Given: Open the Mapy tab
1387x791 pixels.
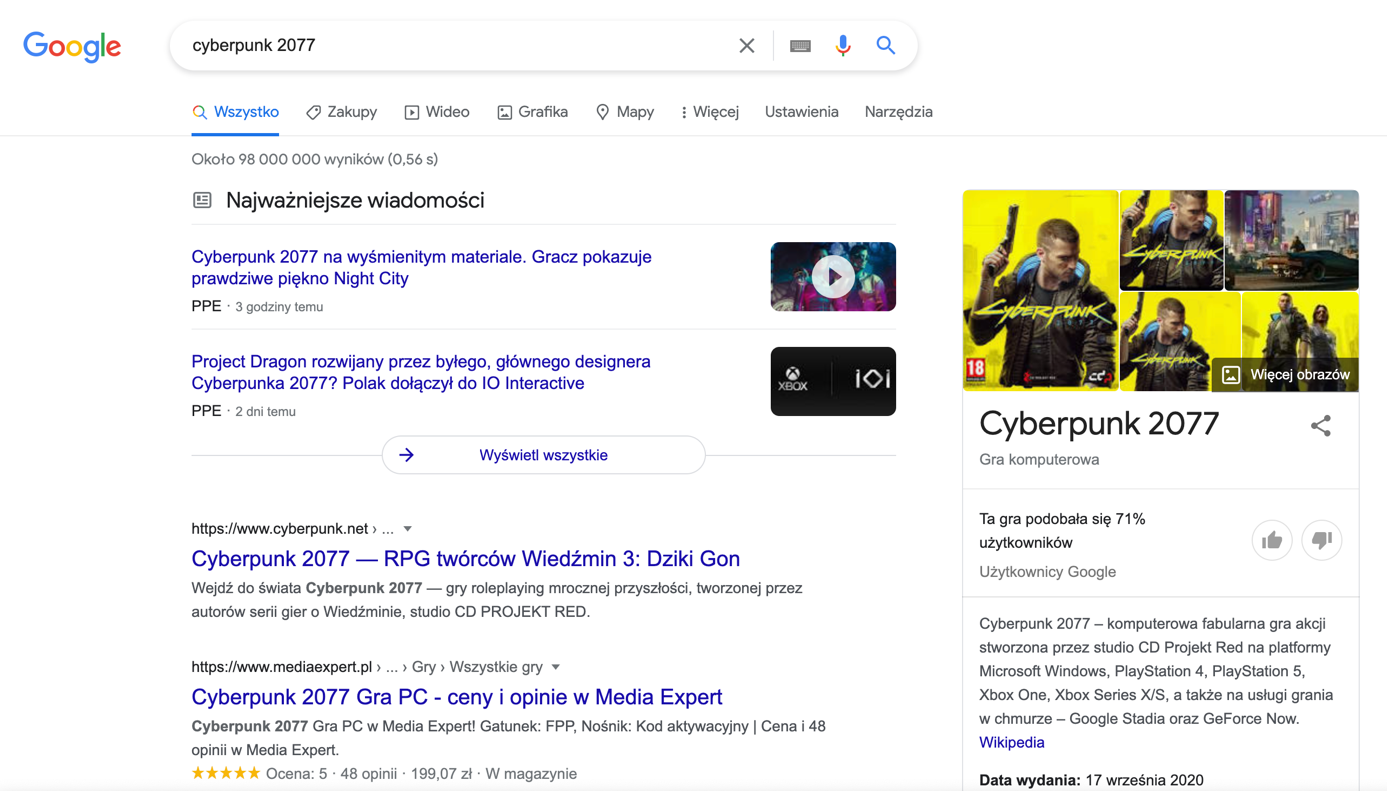Looking at the screenshot, I should 625,112.
